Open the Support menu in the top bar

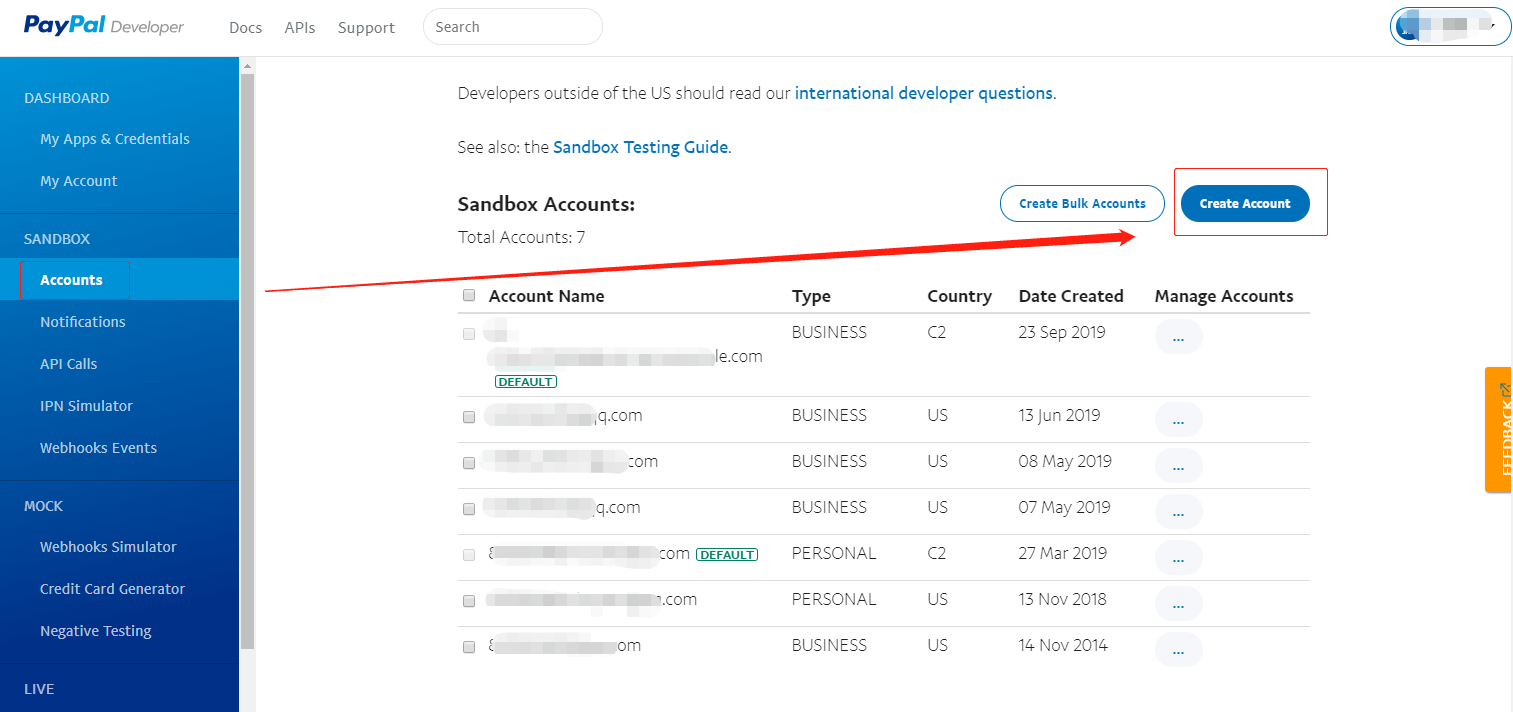pyautogui.click(x=366, y=28)
